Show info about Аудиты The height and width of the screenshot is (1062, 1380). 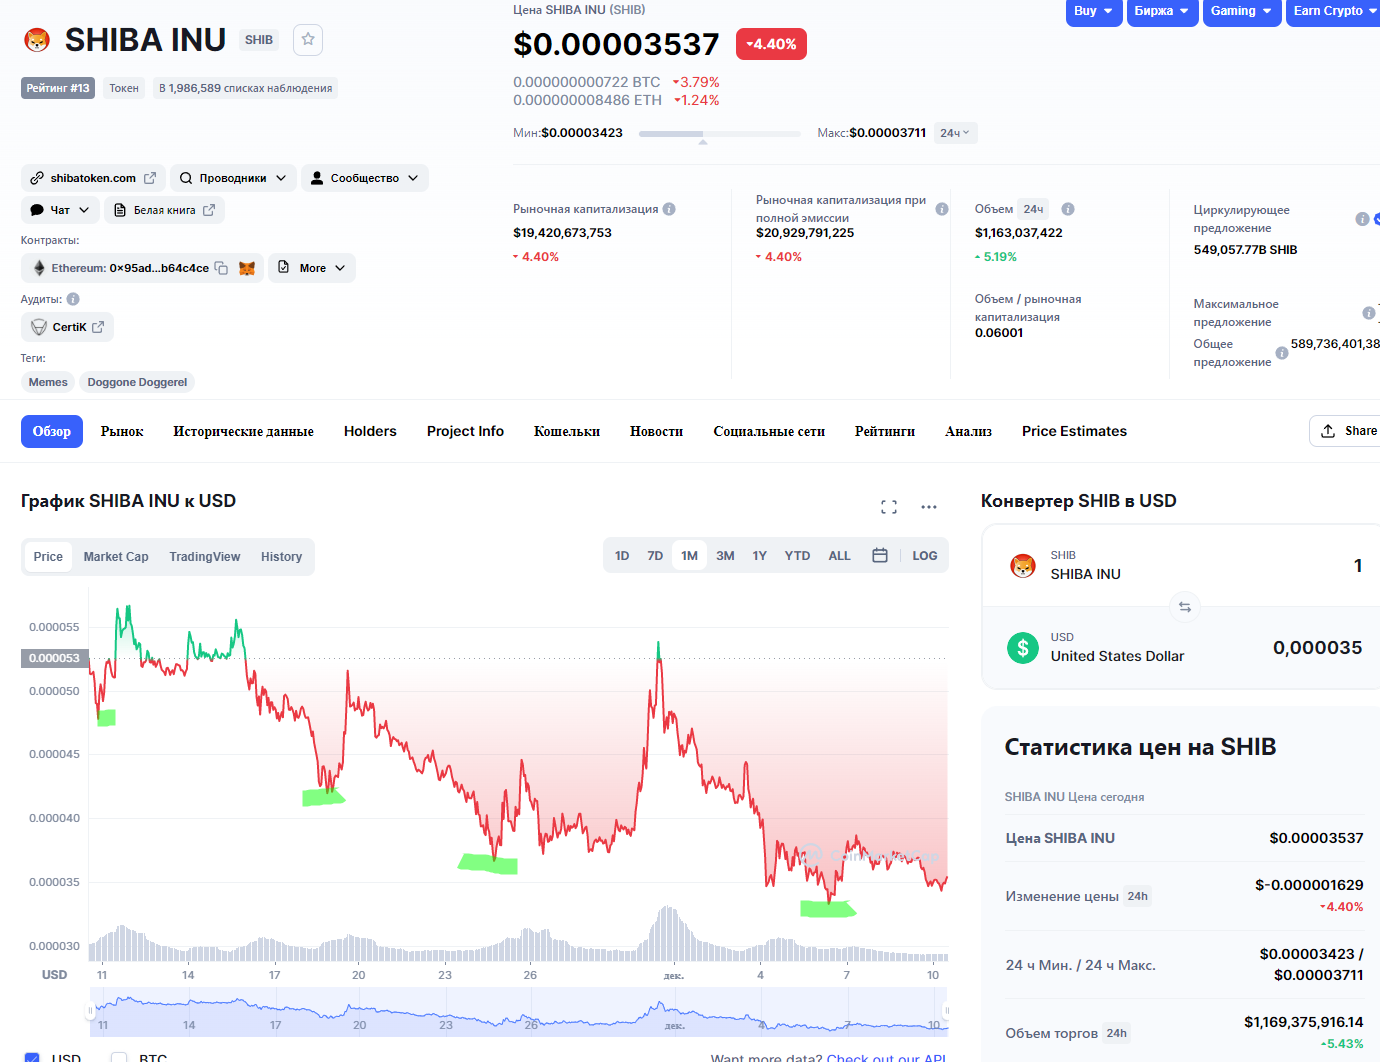click(x=73, y=299)
